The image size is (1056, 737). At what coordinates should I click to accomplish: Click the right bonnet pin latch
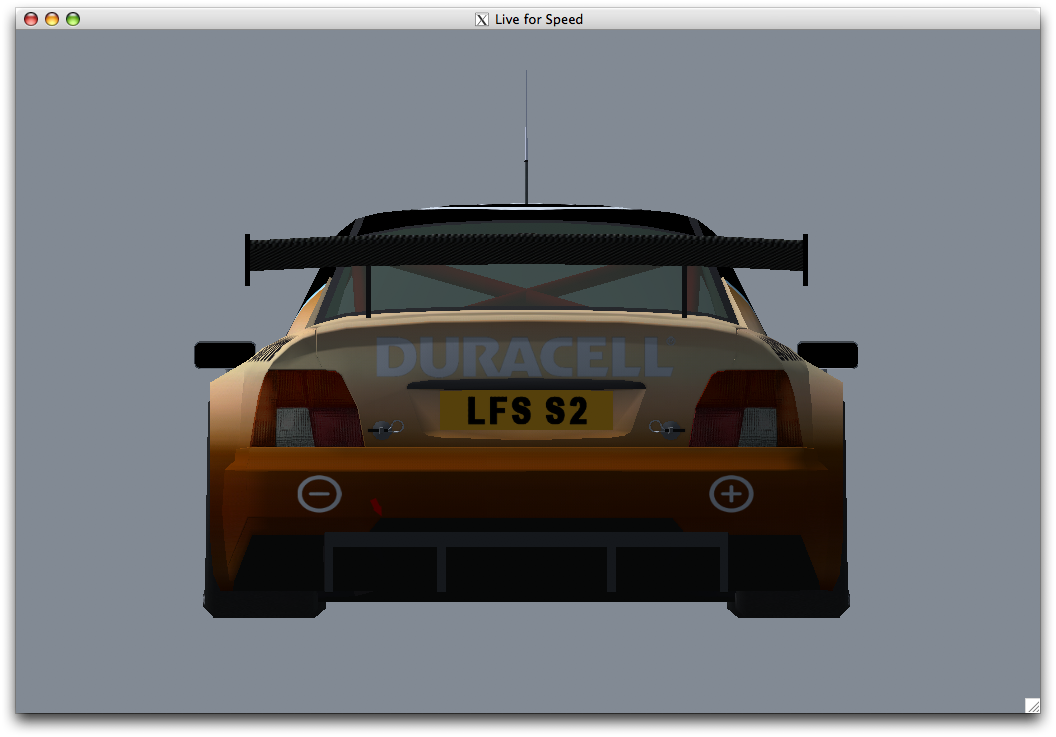click(667, 428)
